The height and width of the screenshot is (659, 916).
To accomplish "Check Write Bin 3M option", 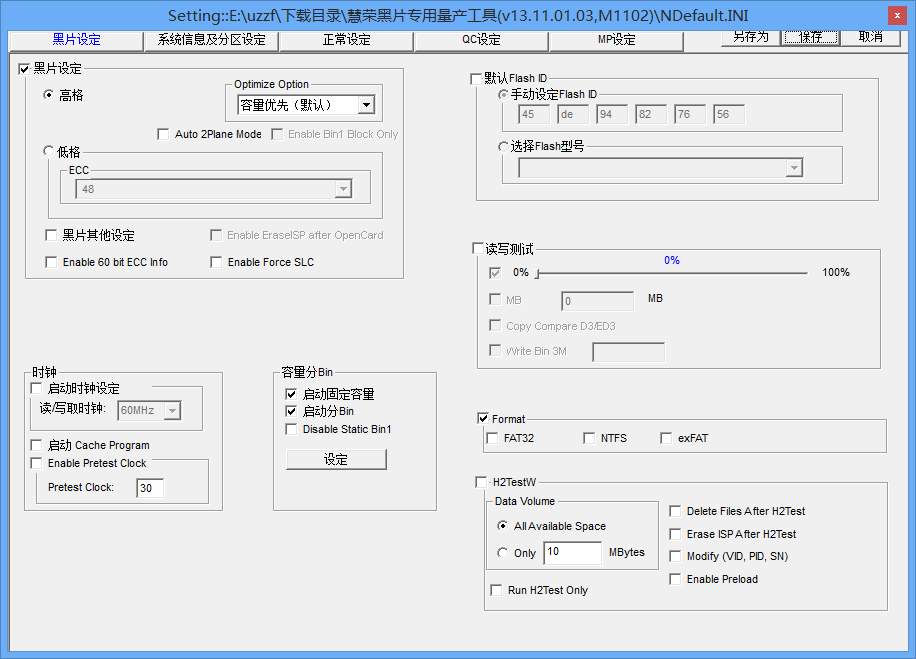I will pyautogui.click(x=495, y=350).
